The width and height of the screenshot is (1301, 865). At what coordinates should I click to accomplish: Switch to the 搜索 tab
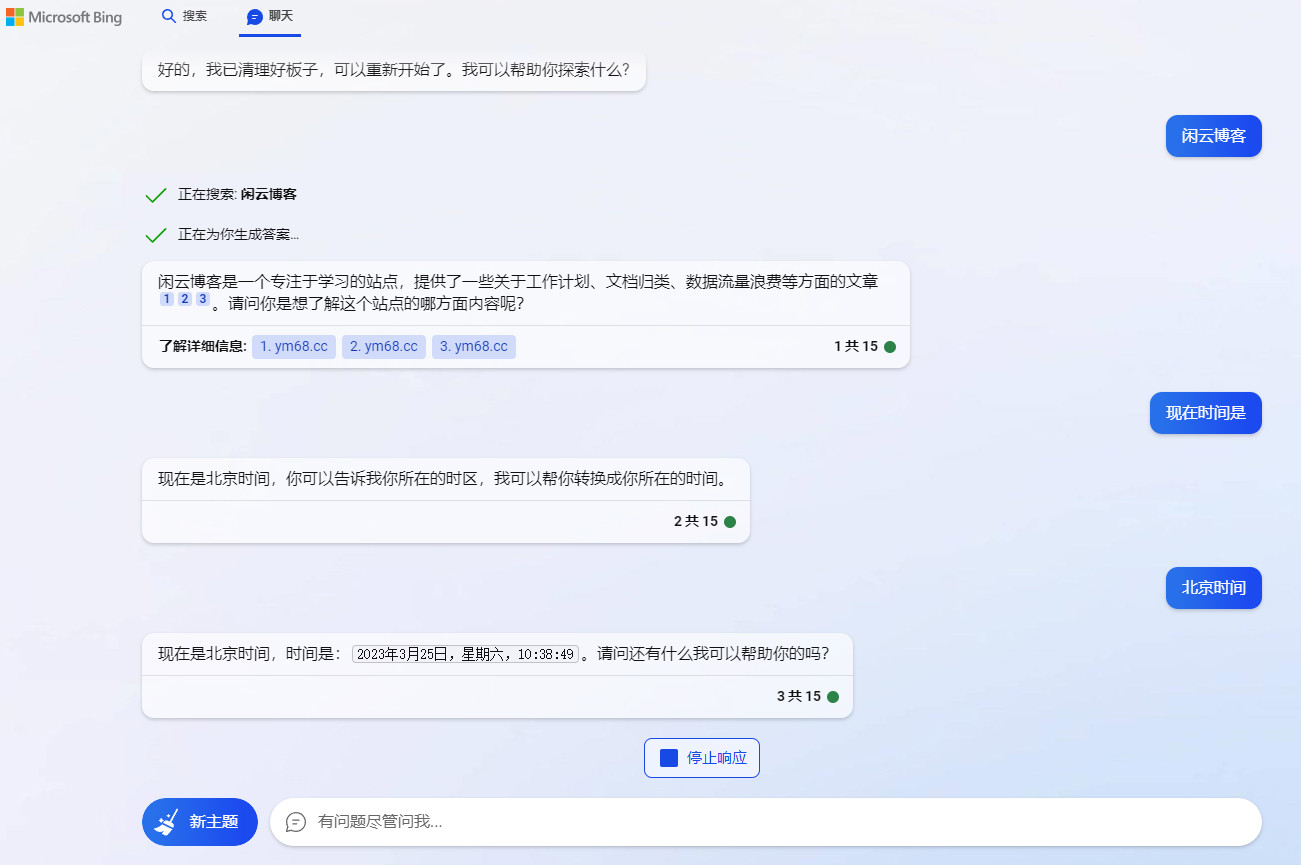click(x=184, y=16)
